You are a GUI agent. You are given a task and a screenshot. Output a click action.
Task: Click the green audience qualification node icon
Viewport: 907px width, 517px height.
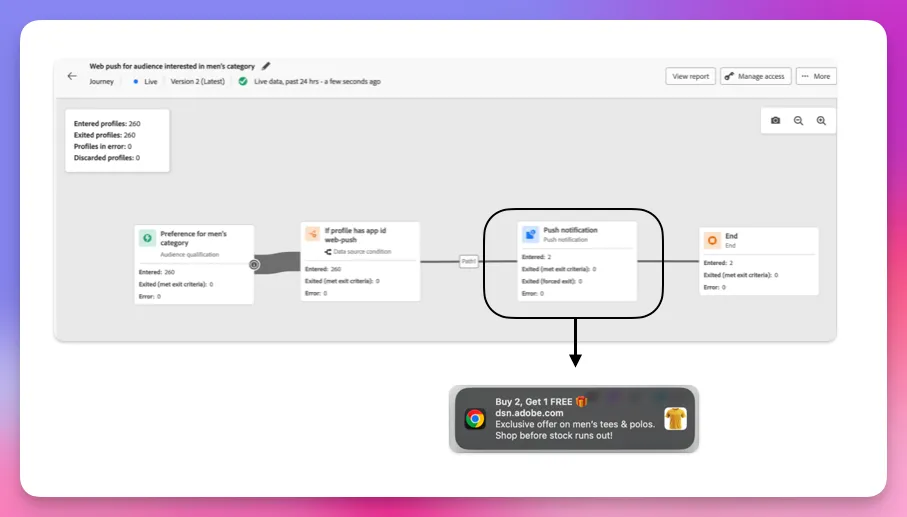point(148,238)
